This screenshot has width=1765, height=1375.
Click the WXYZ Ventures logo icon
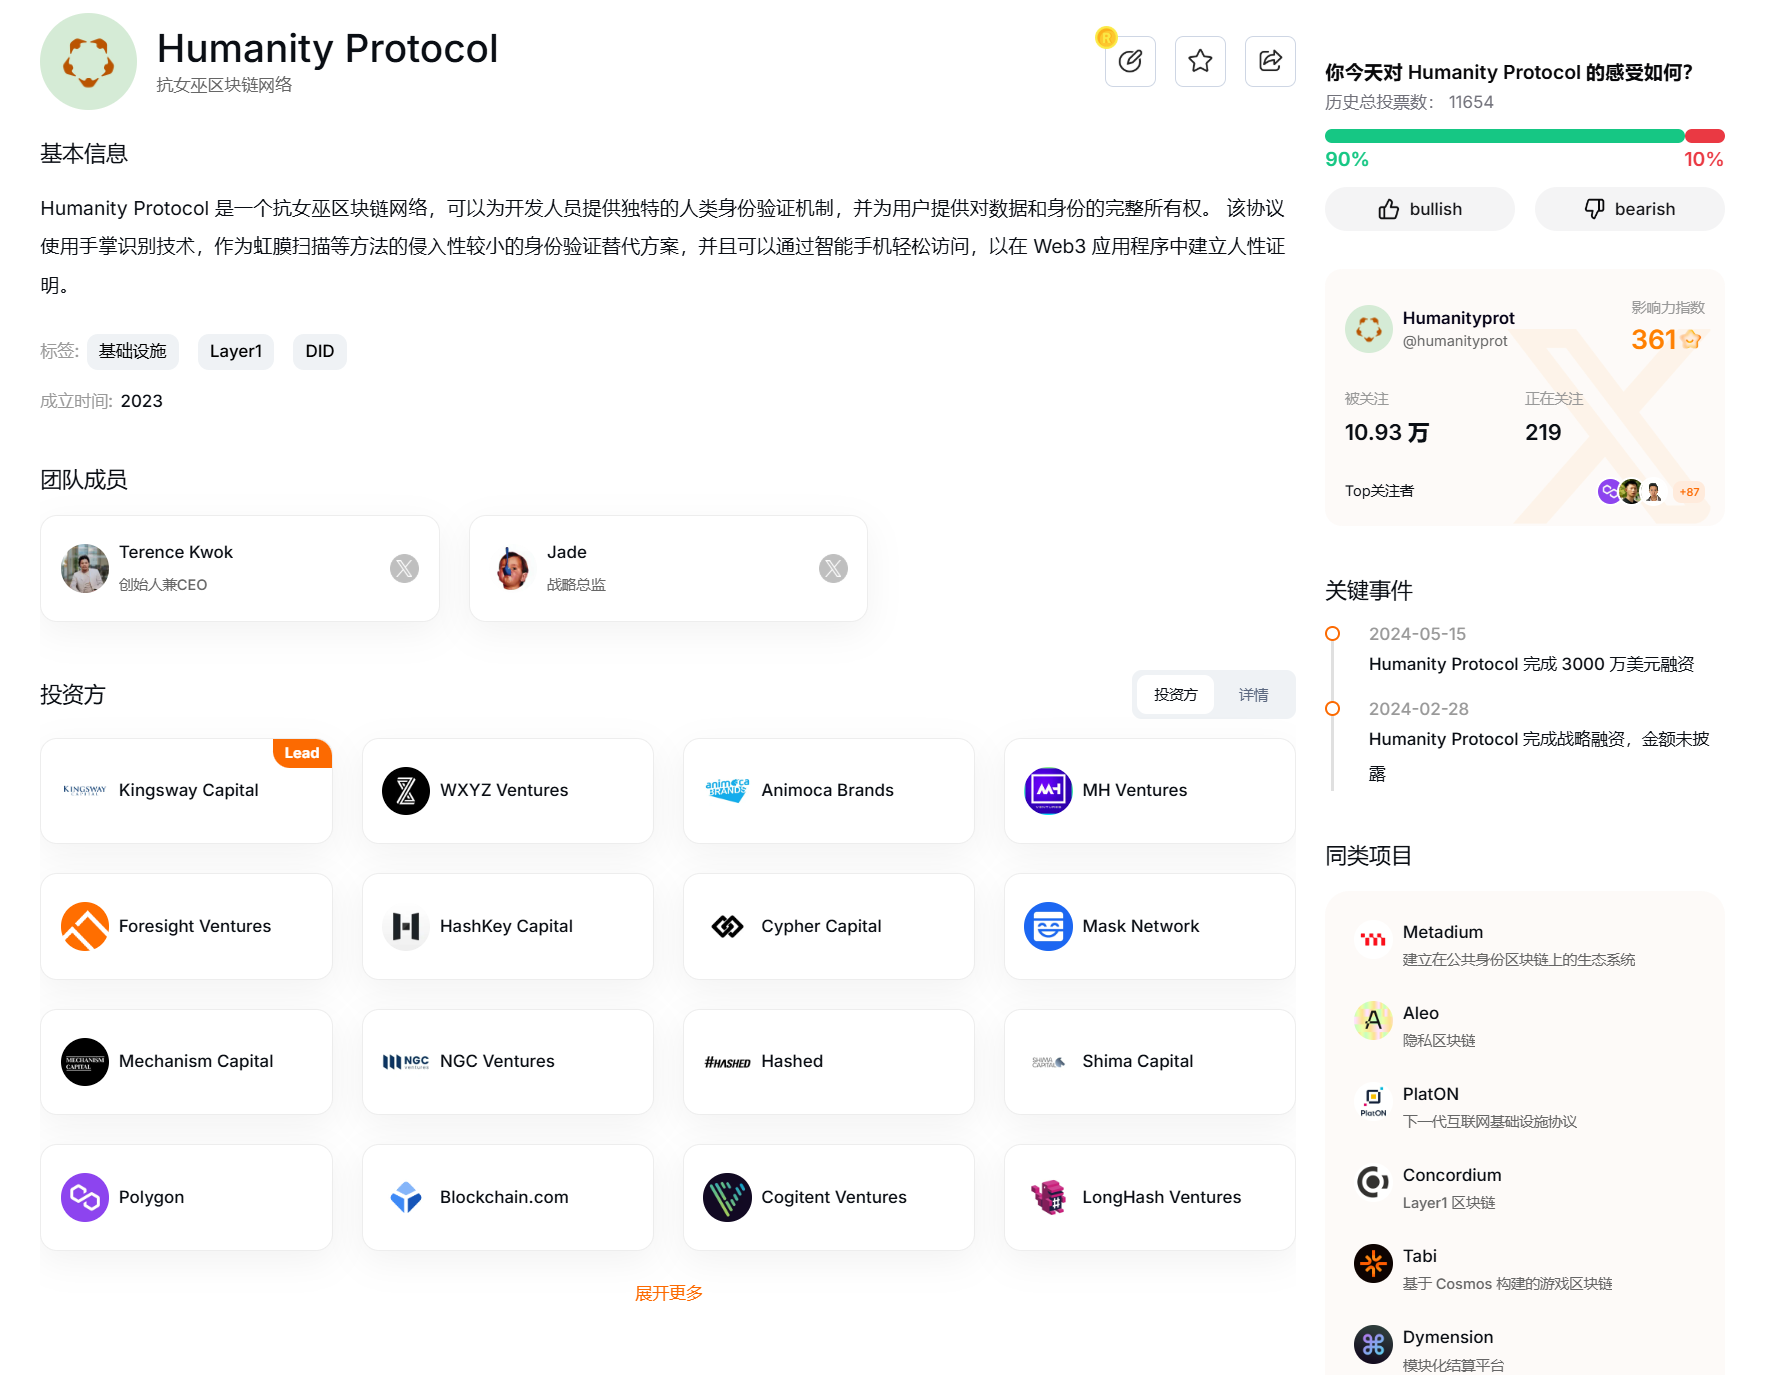point(406,791)
